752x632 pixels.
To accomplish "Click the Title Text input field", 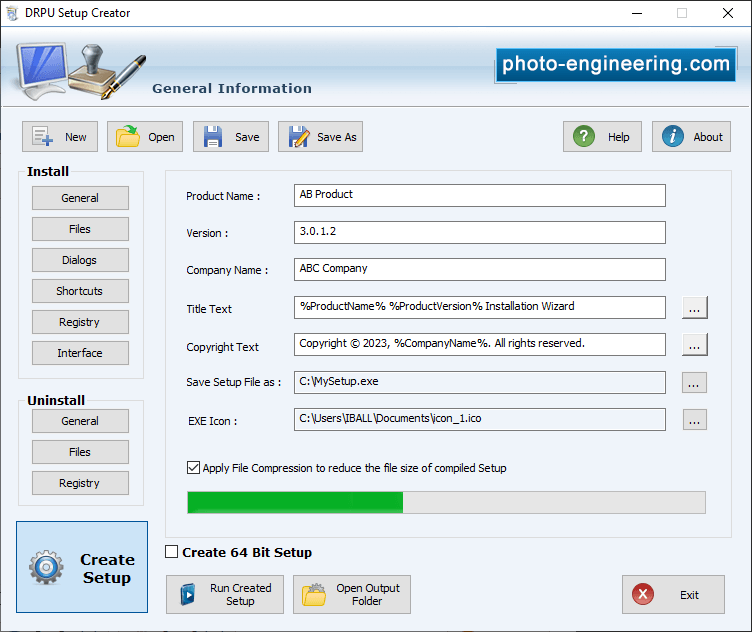I will [x=480, y=307].
